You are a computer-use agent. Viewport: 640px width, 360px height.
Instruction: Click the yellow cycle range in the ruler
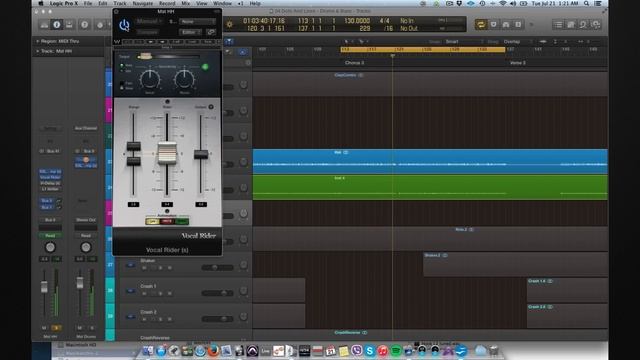(423, 49)
